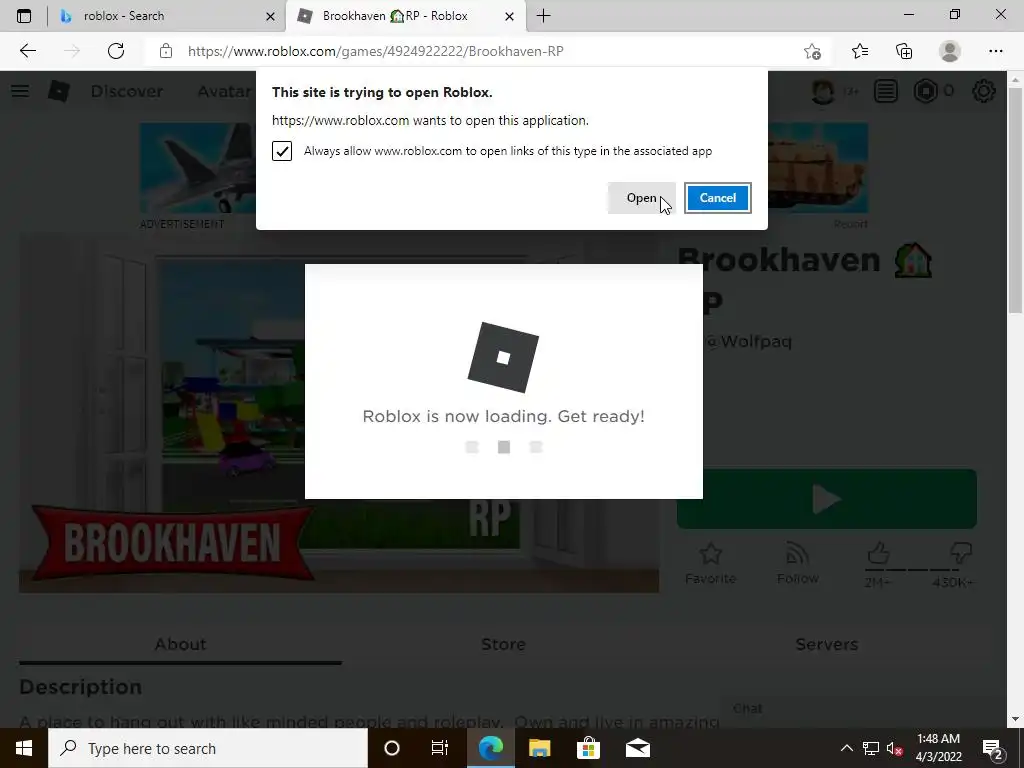Viewport: 1024px width, 768px height.
Task: Select the Servers tab
Action: [x=827, y=645]
